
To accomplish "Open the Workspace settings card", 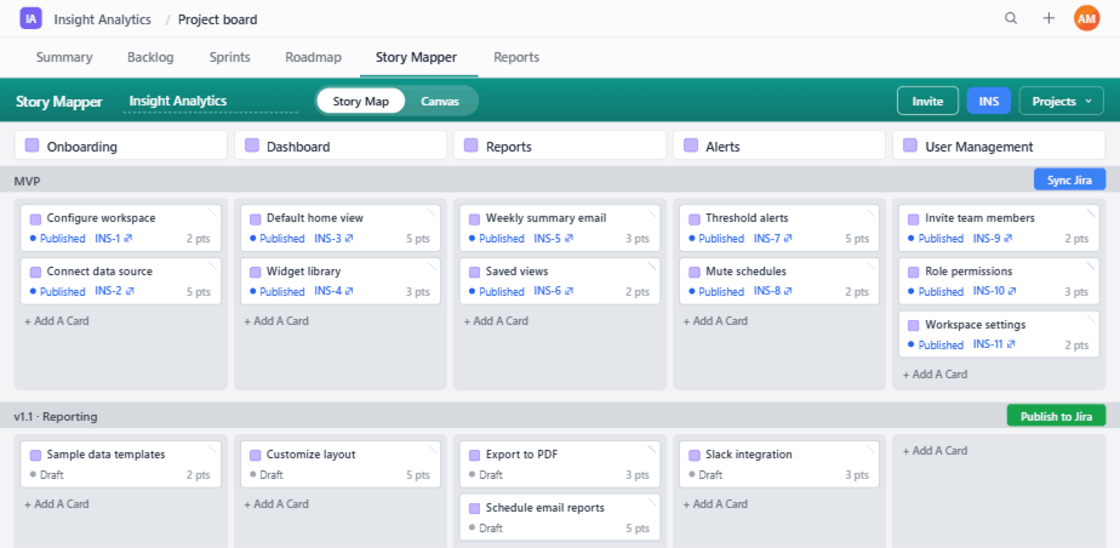I will [x=999, y=334].
